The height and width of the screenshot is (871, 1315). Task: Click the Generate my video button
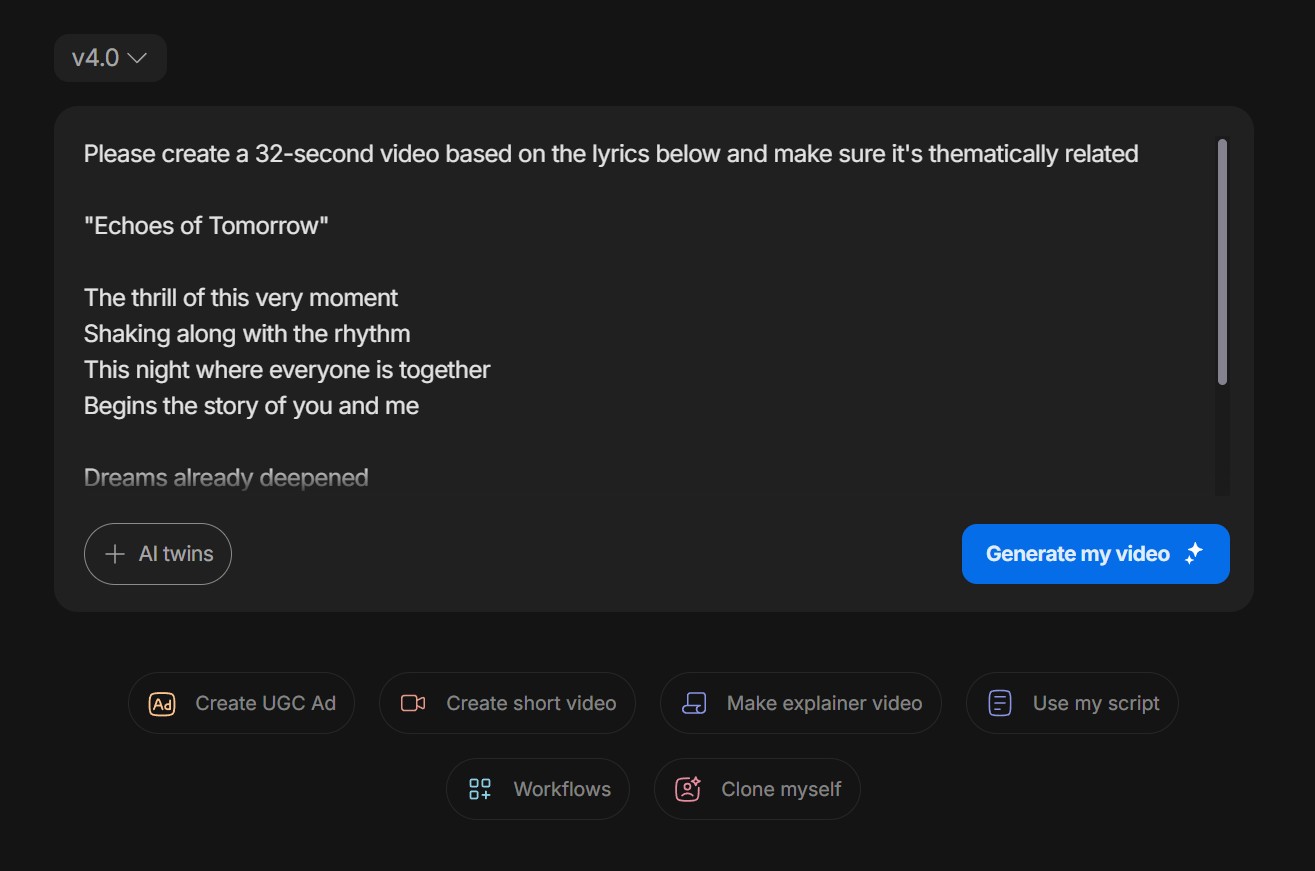pyautogui.click(x=1095, y=554)
